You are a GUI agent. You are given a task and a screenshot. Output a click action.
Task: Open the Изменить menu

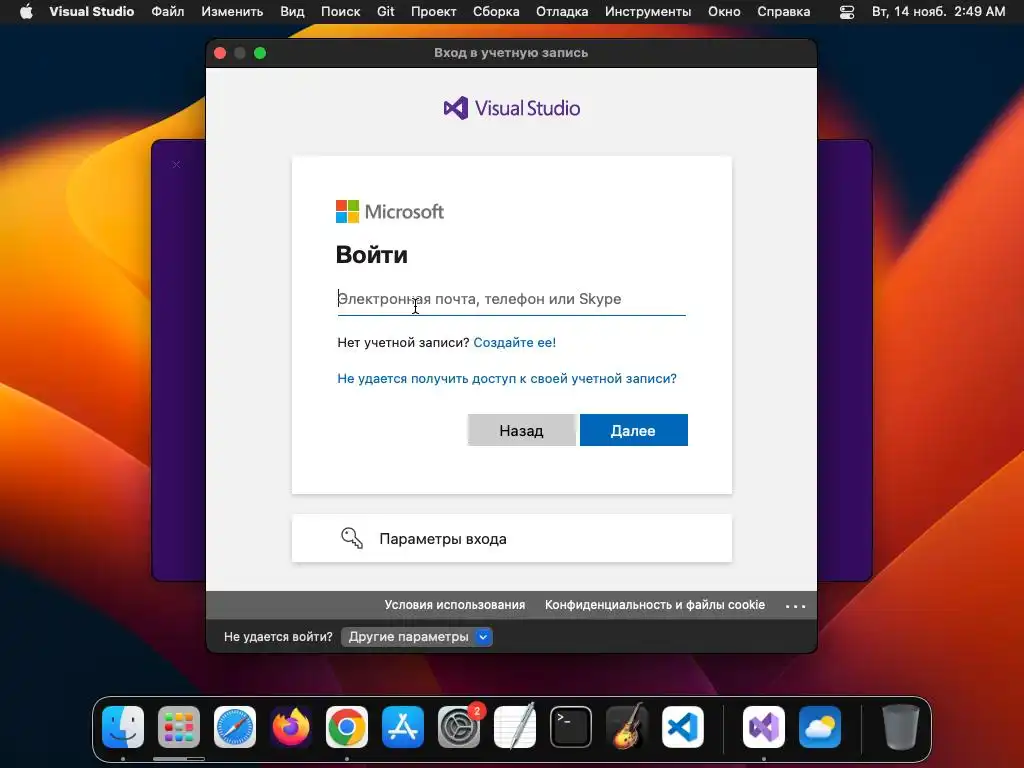coord(232,11)
